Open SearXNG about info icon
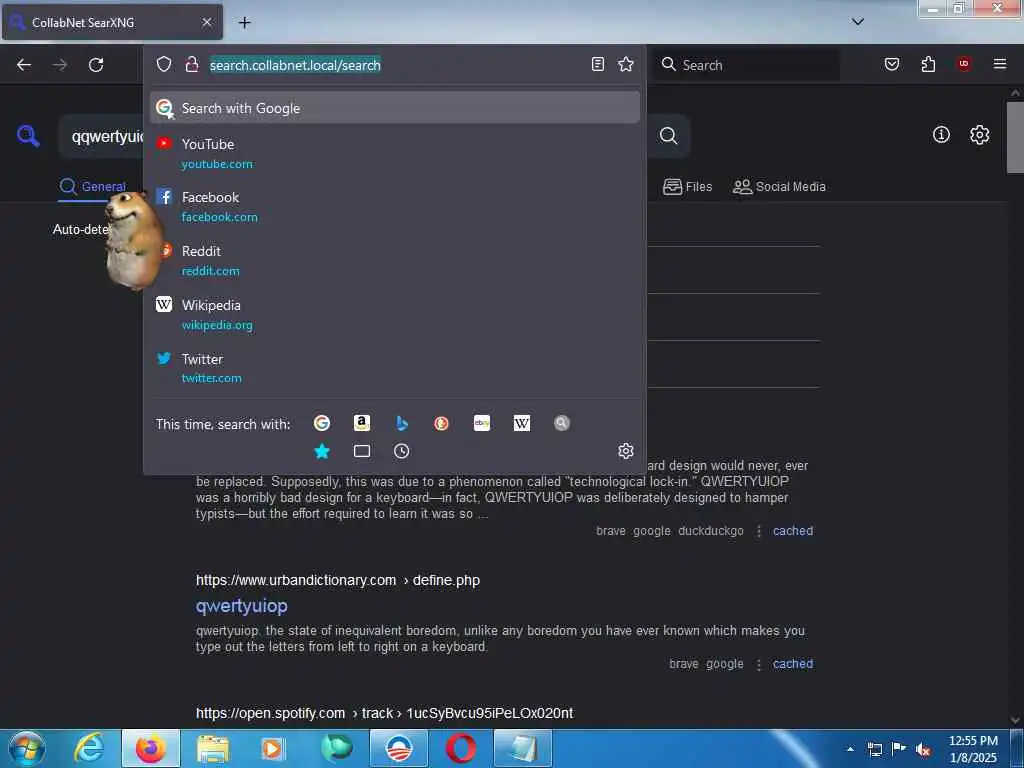This screenshot has width=1024, height=768. 941,135
